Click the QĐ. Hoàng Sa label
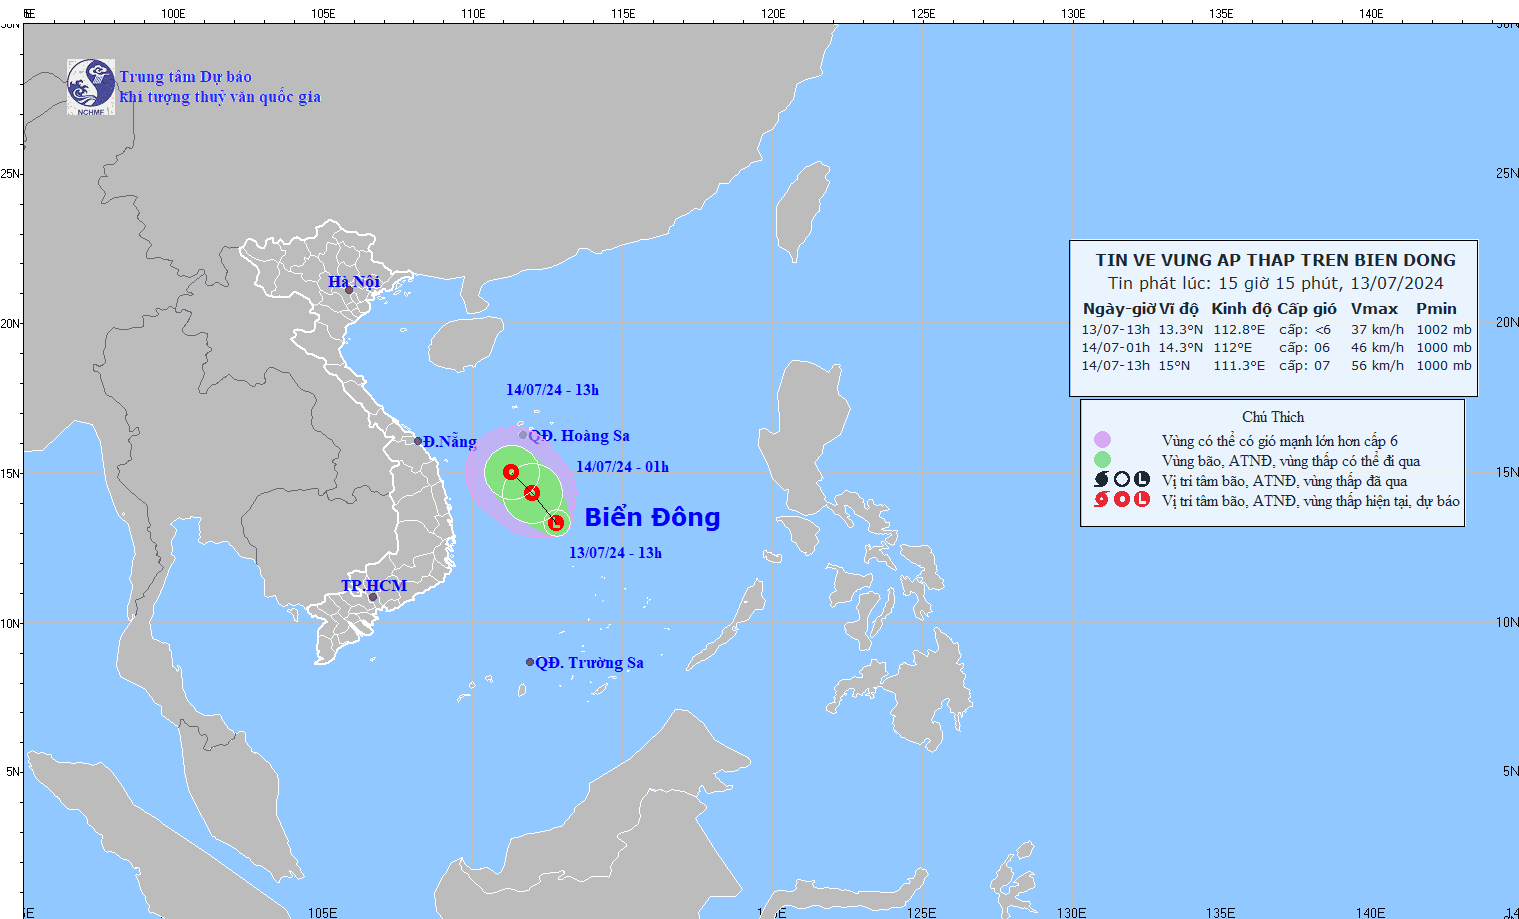 pyautogui.click(x=579, y=436)
